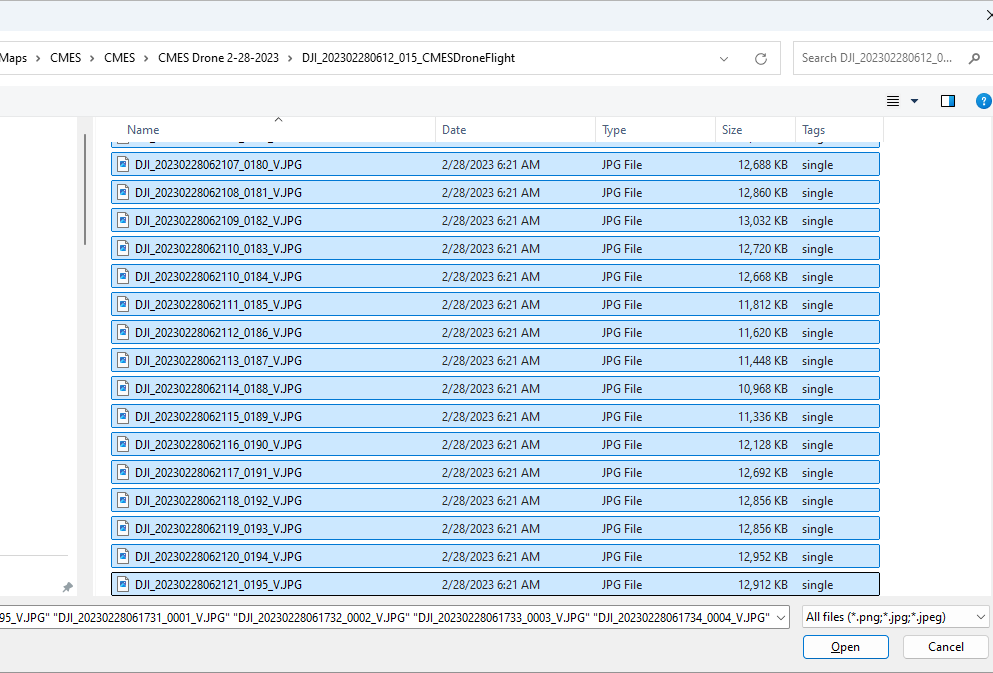
Task: Select file icon for DJI_20230228062107_0180_V.JPG
Action: [123, 165]
